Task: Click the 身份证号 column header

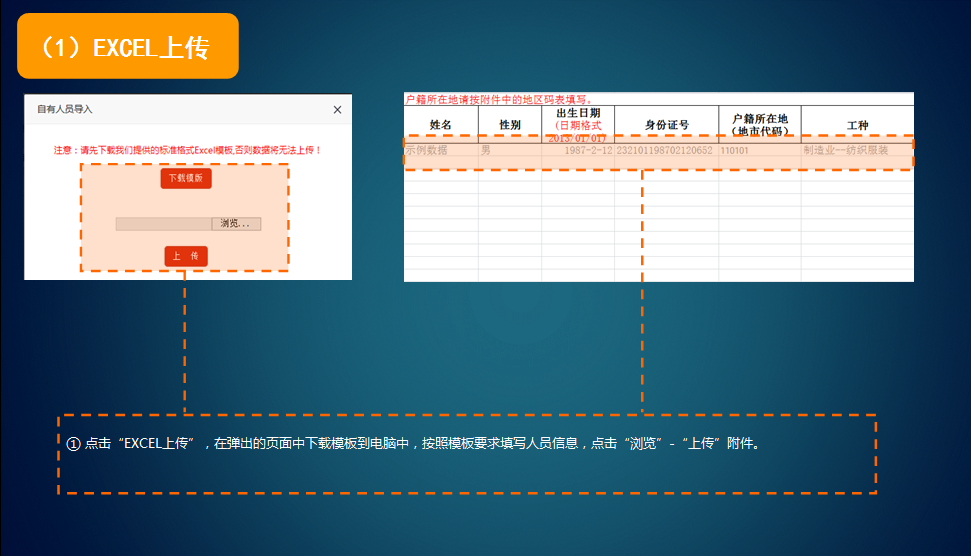Action: [x=666, y=125]
